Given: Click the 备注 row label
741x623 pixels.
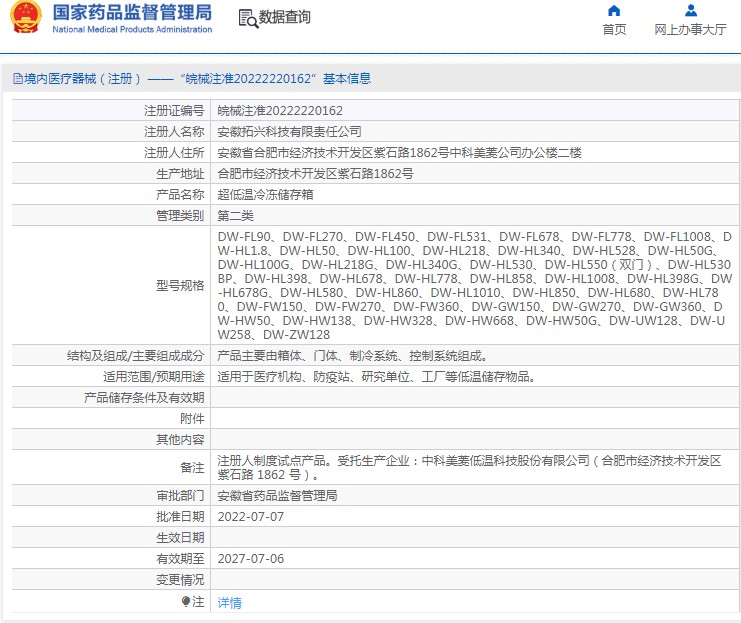Looking at the screenshot, I should click(192, 467).
